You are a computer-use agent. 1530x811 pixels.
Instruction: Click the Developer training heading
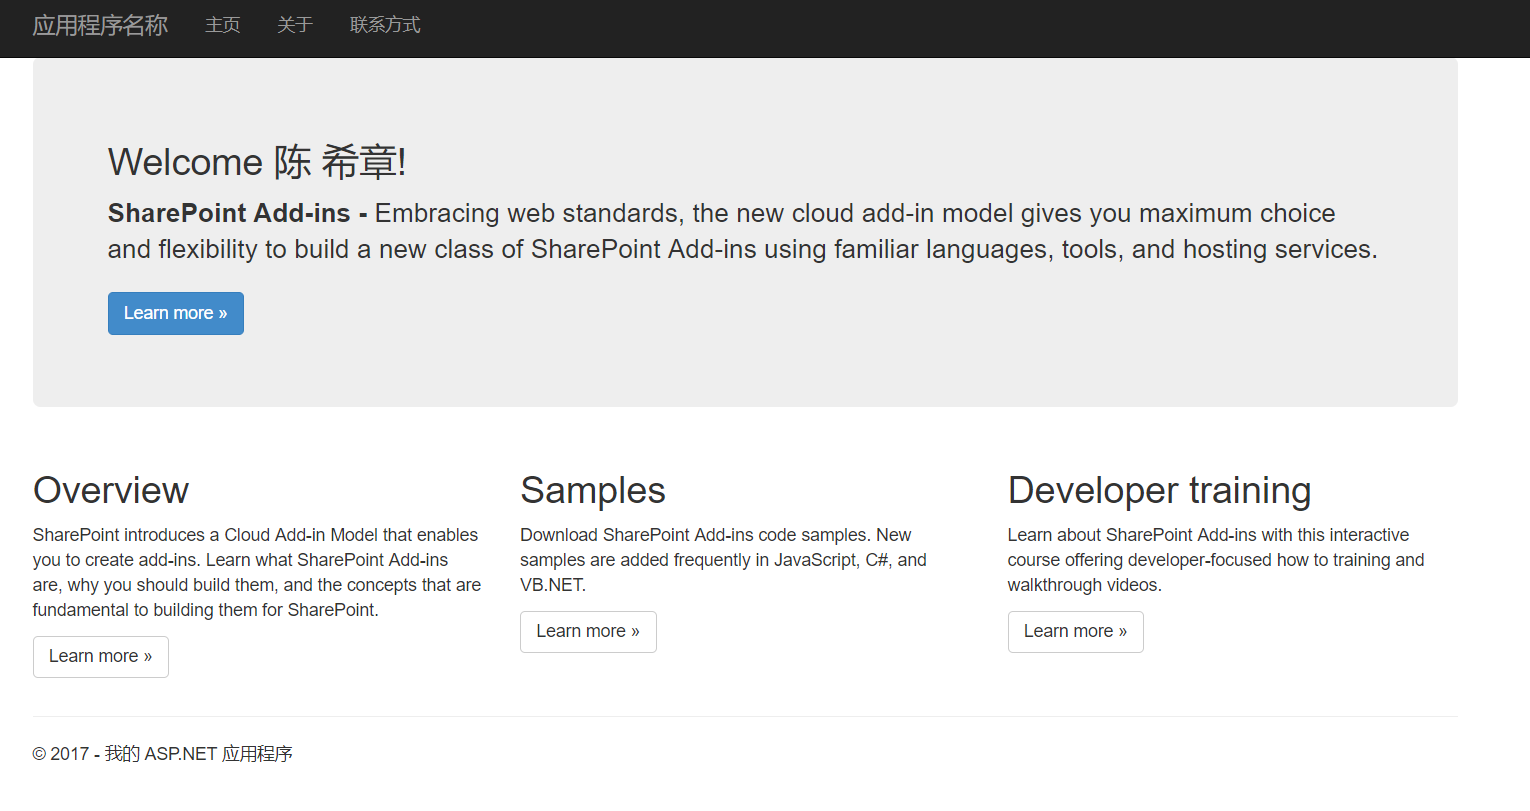click(1159, 490)
